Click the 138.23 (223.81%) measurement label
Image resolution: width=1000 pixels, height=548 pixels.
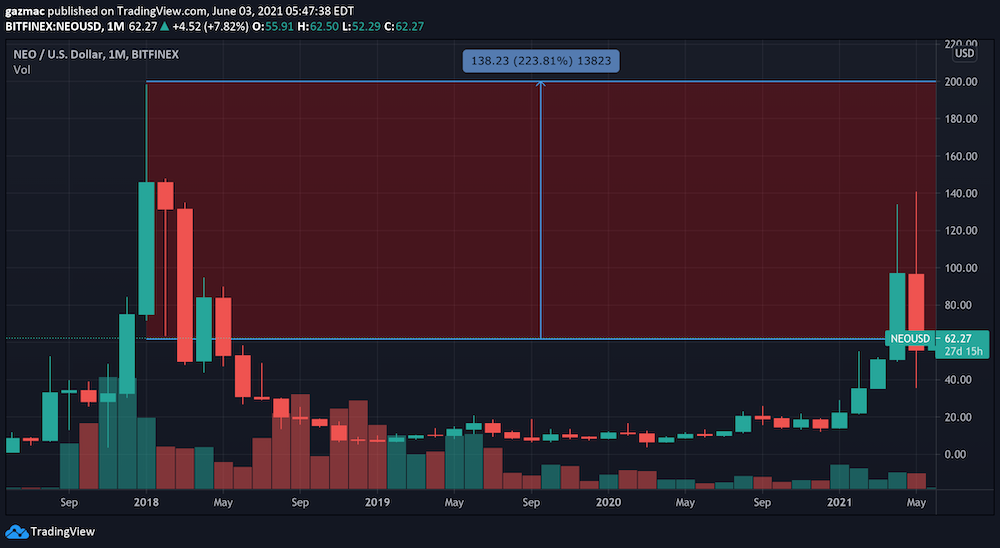point(541,61)
